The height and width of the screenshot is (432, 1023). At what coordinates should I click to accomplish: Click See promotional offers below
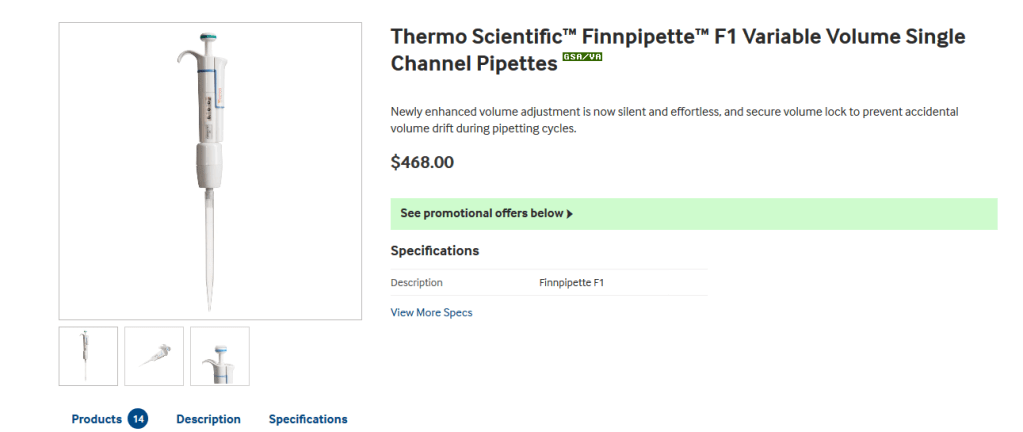[481, 214]
